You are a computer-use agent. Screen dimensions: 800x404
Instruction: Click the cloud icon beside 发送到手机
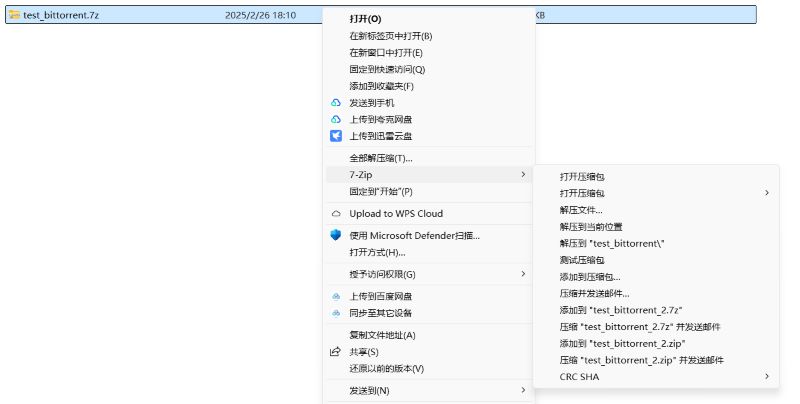pyautogui.click(x=336, y=103)
